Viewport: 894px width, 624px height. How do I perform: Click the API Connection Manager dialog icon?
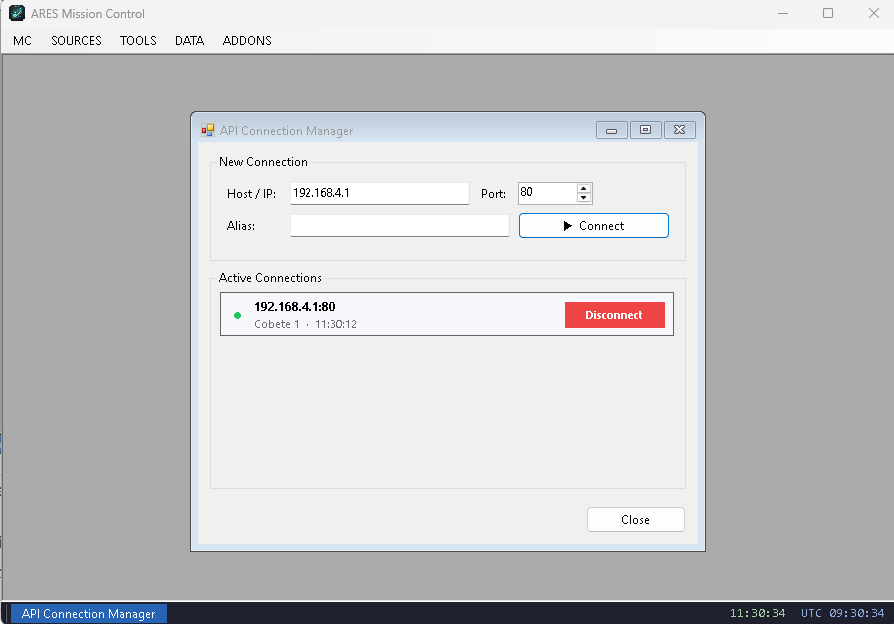point(208,131)
